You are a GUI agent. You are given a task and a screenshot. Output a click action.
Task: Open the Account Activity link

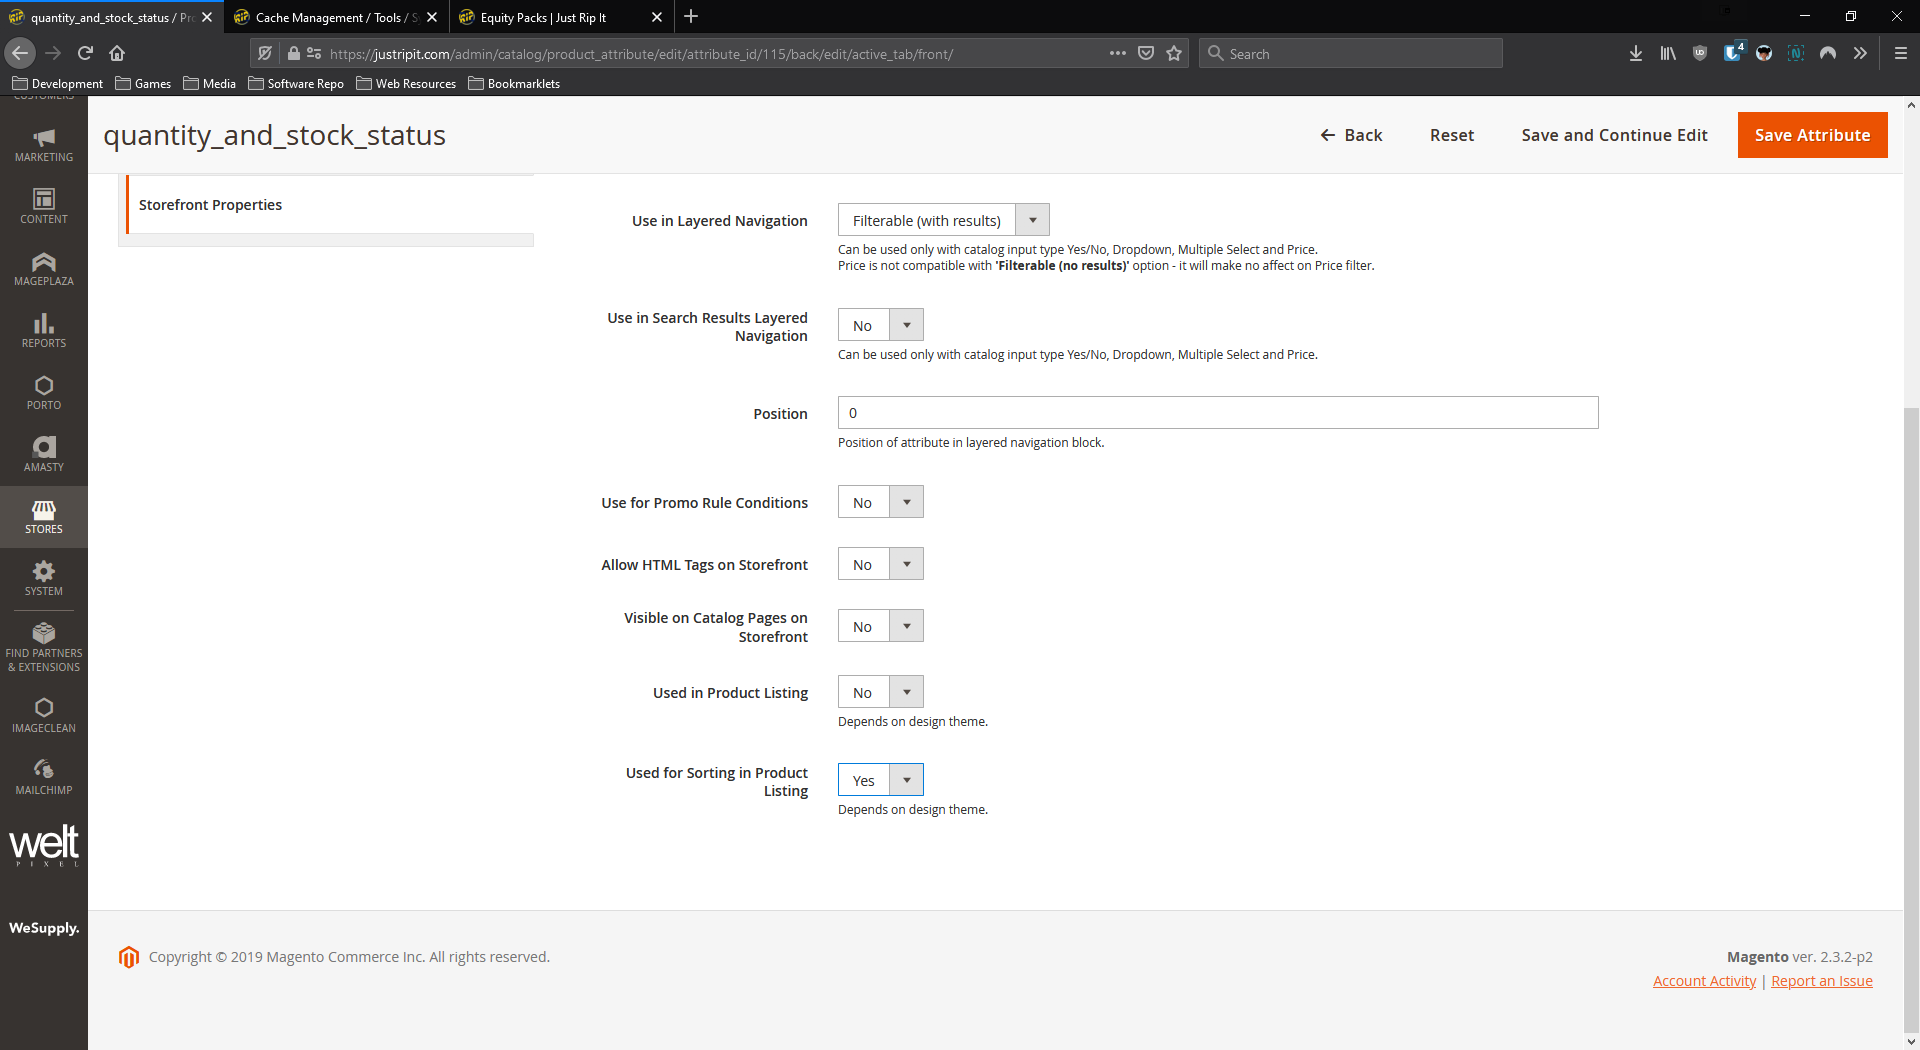point(1704,981)
